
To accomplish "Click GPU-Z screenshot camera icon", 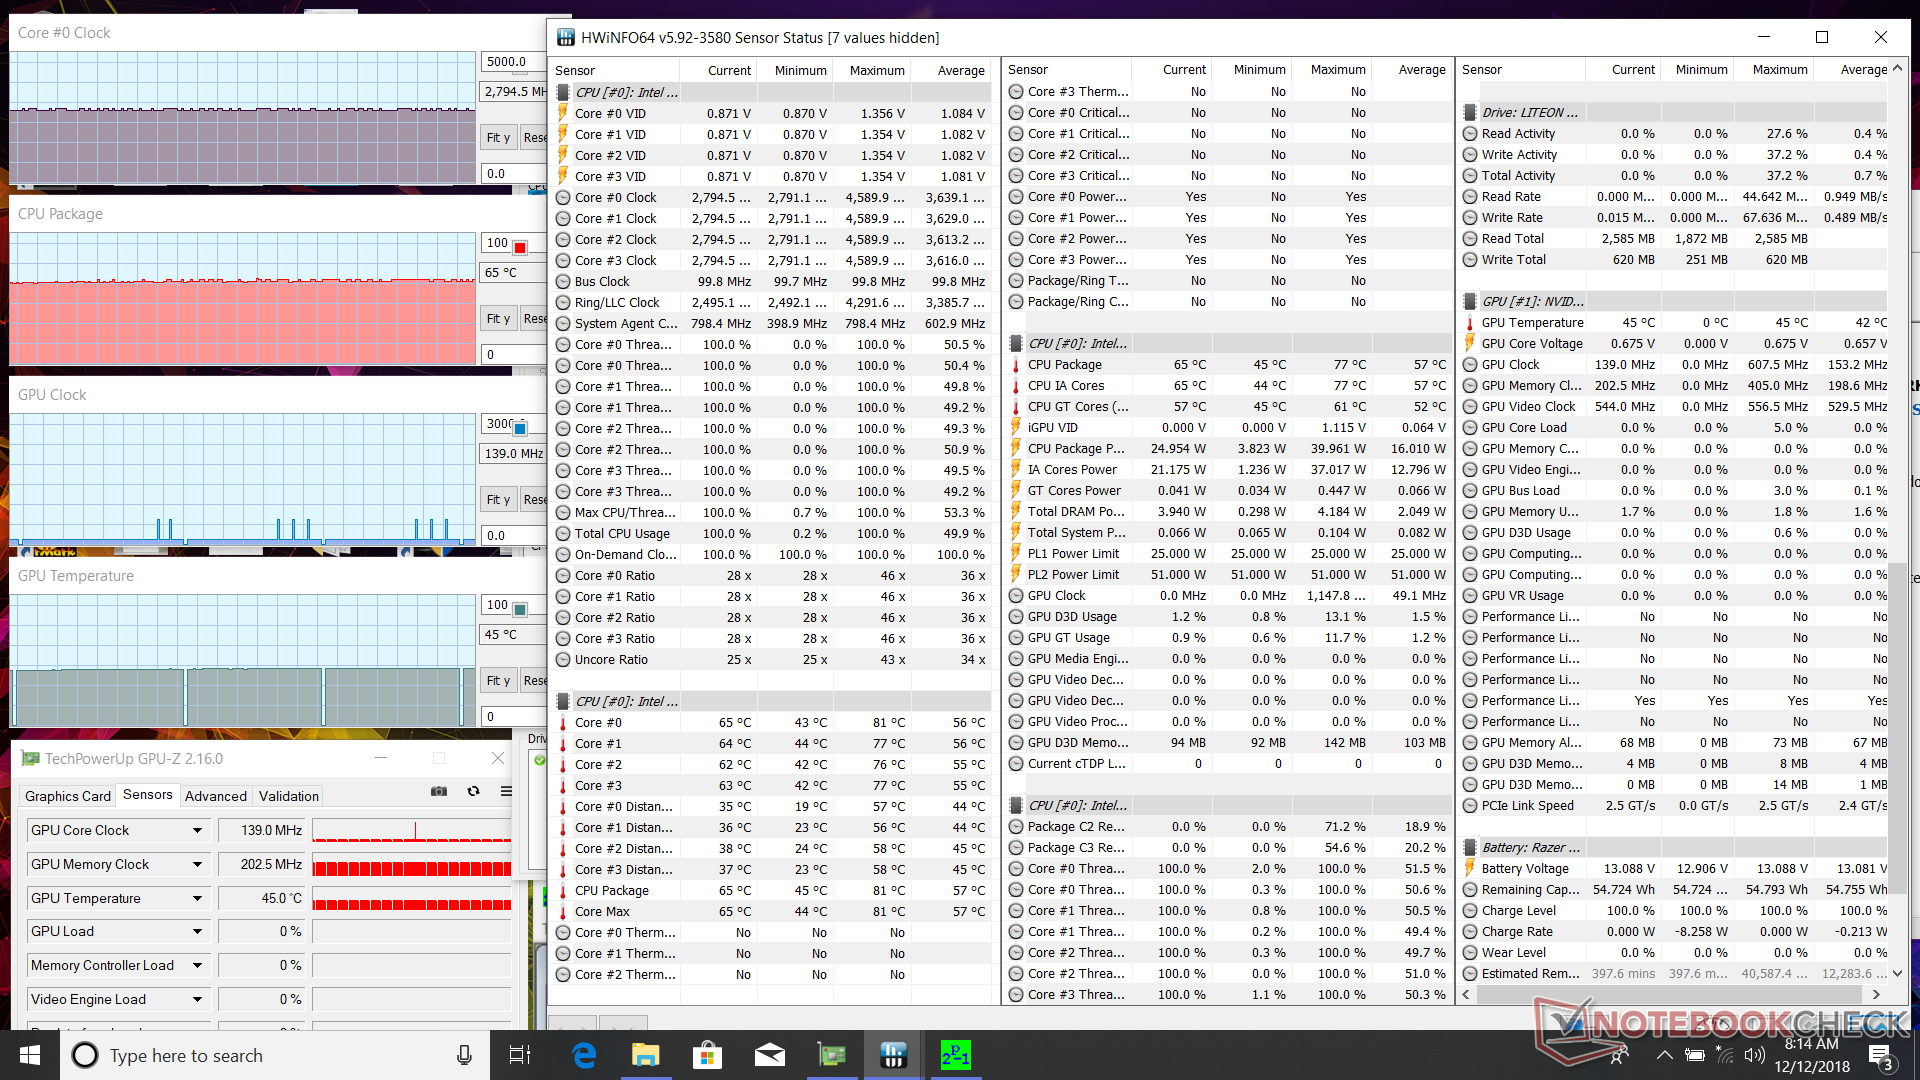I will 439,791.
